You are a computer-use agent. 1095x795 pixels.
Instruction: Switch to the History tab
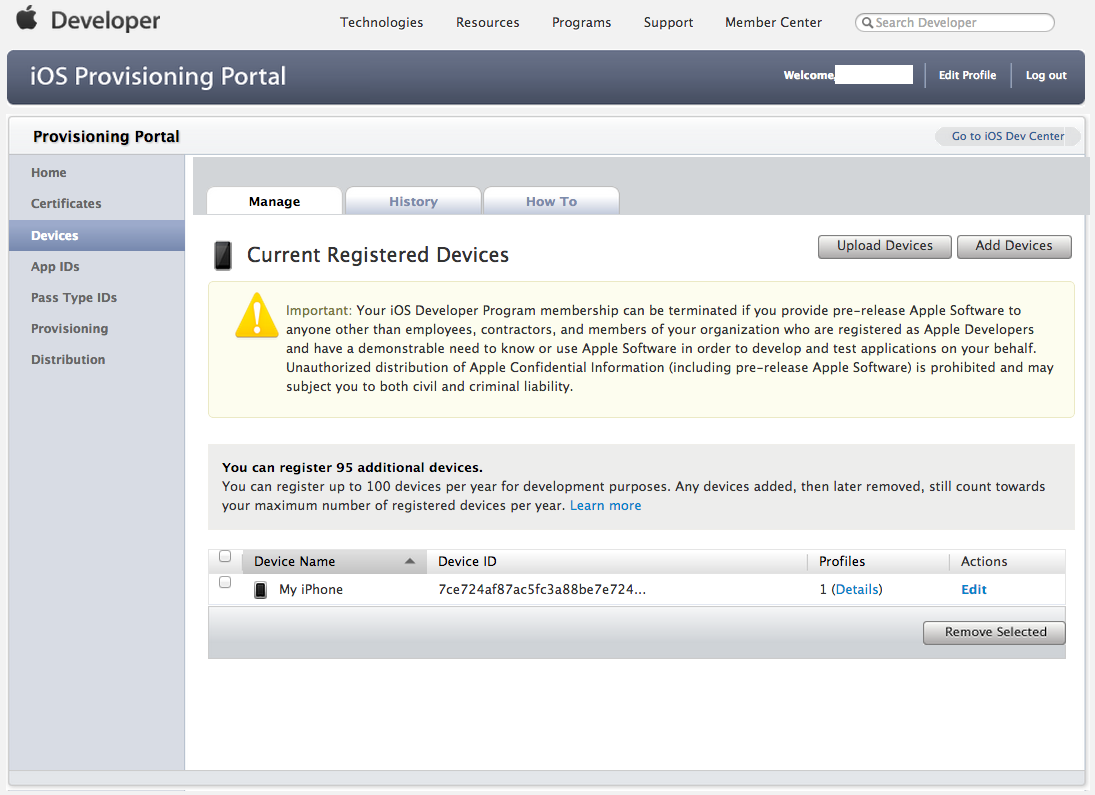pyautogui.click(x=413, y=201)
